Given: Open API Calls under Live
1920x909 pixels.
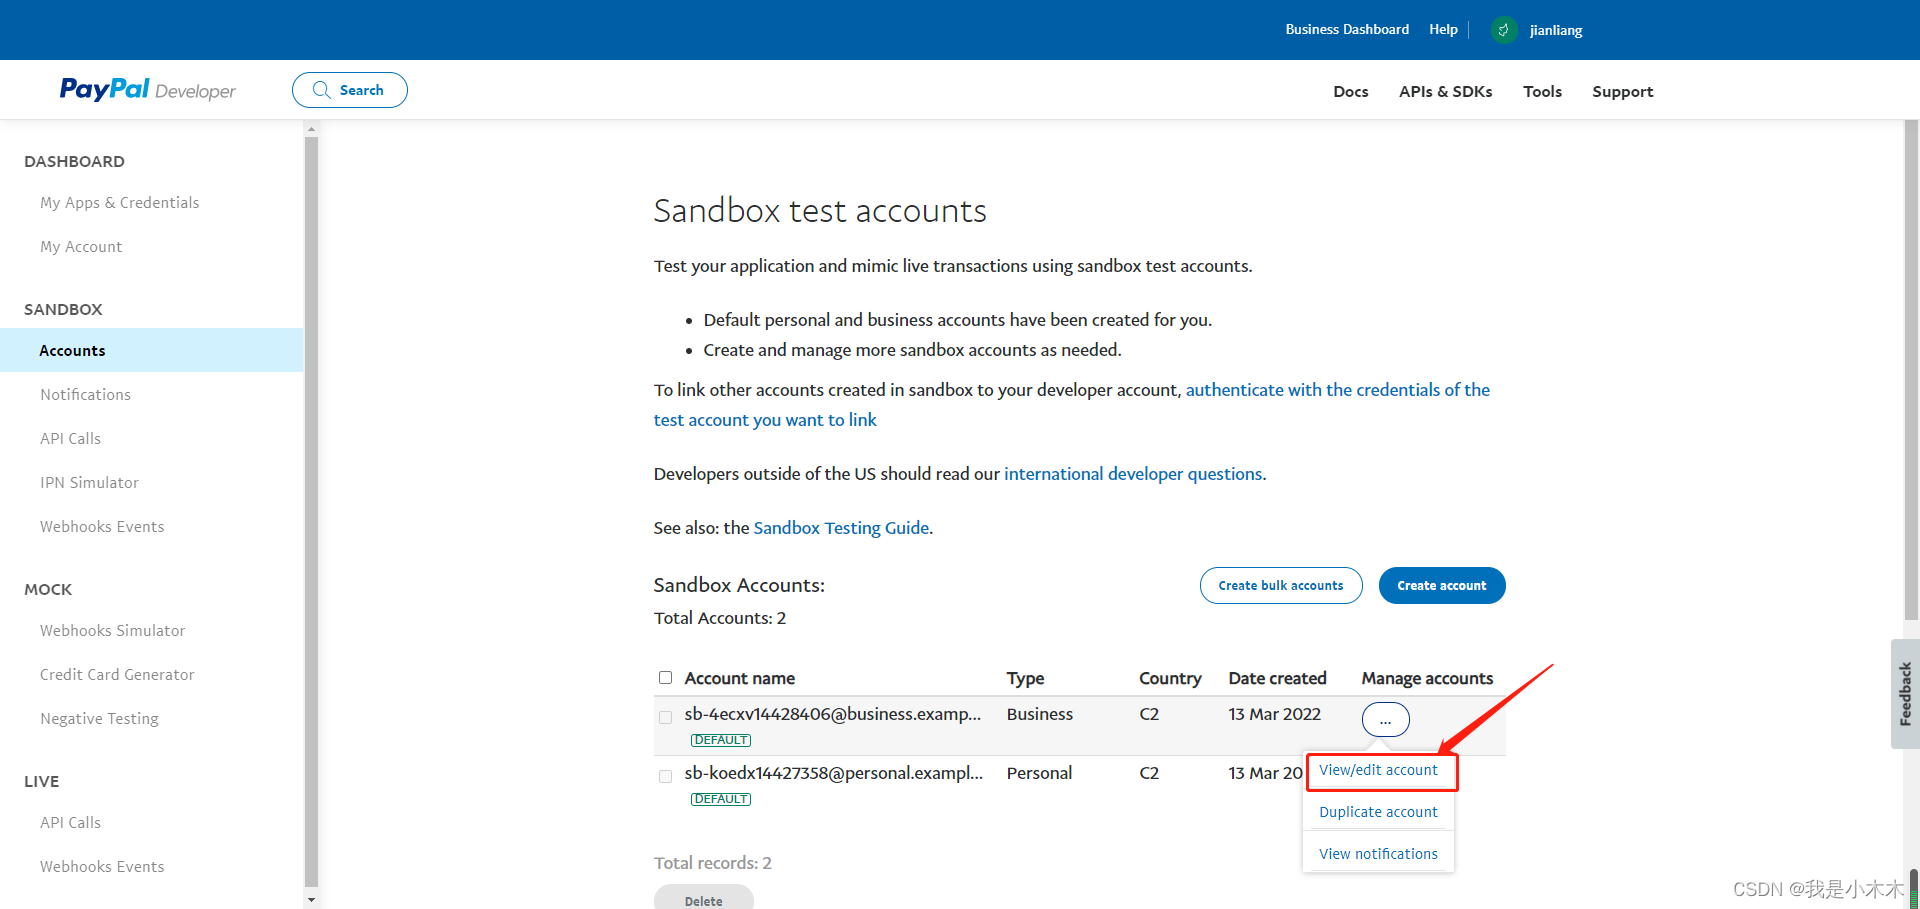Looking at the screenshot, I should tap(70, 822).
